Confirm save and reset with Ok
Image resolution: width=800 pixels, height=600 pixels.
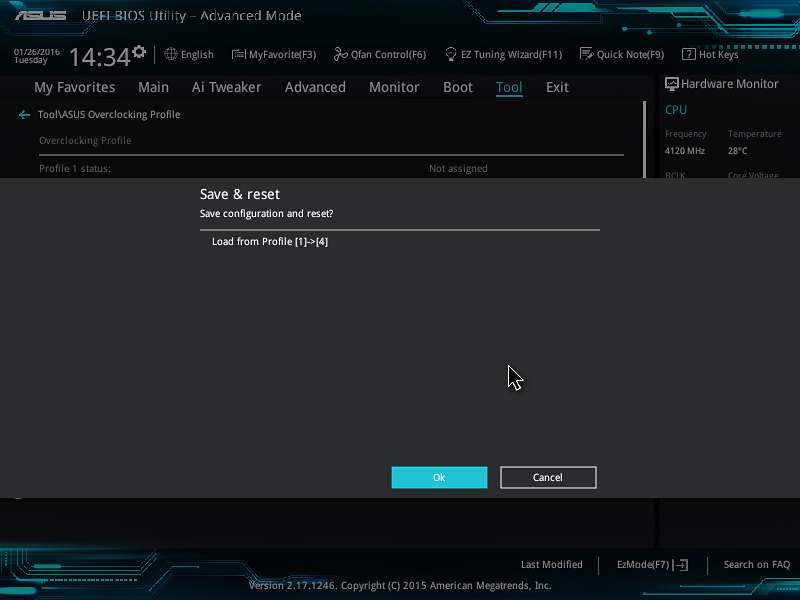point(439,478)
